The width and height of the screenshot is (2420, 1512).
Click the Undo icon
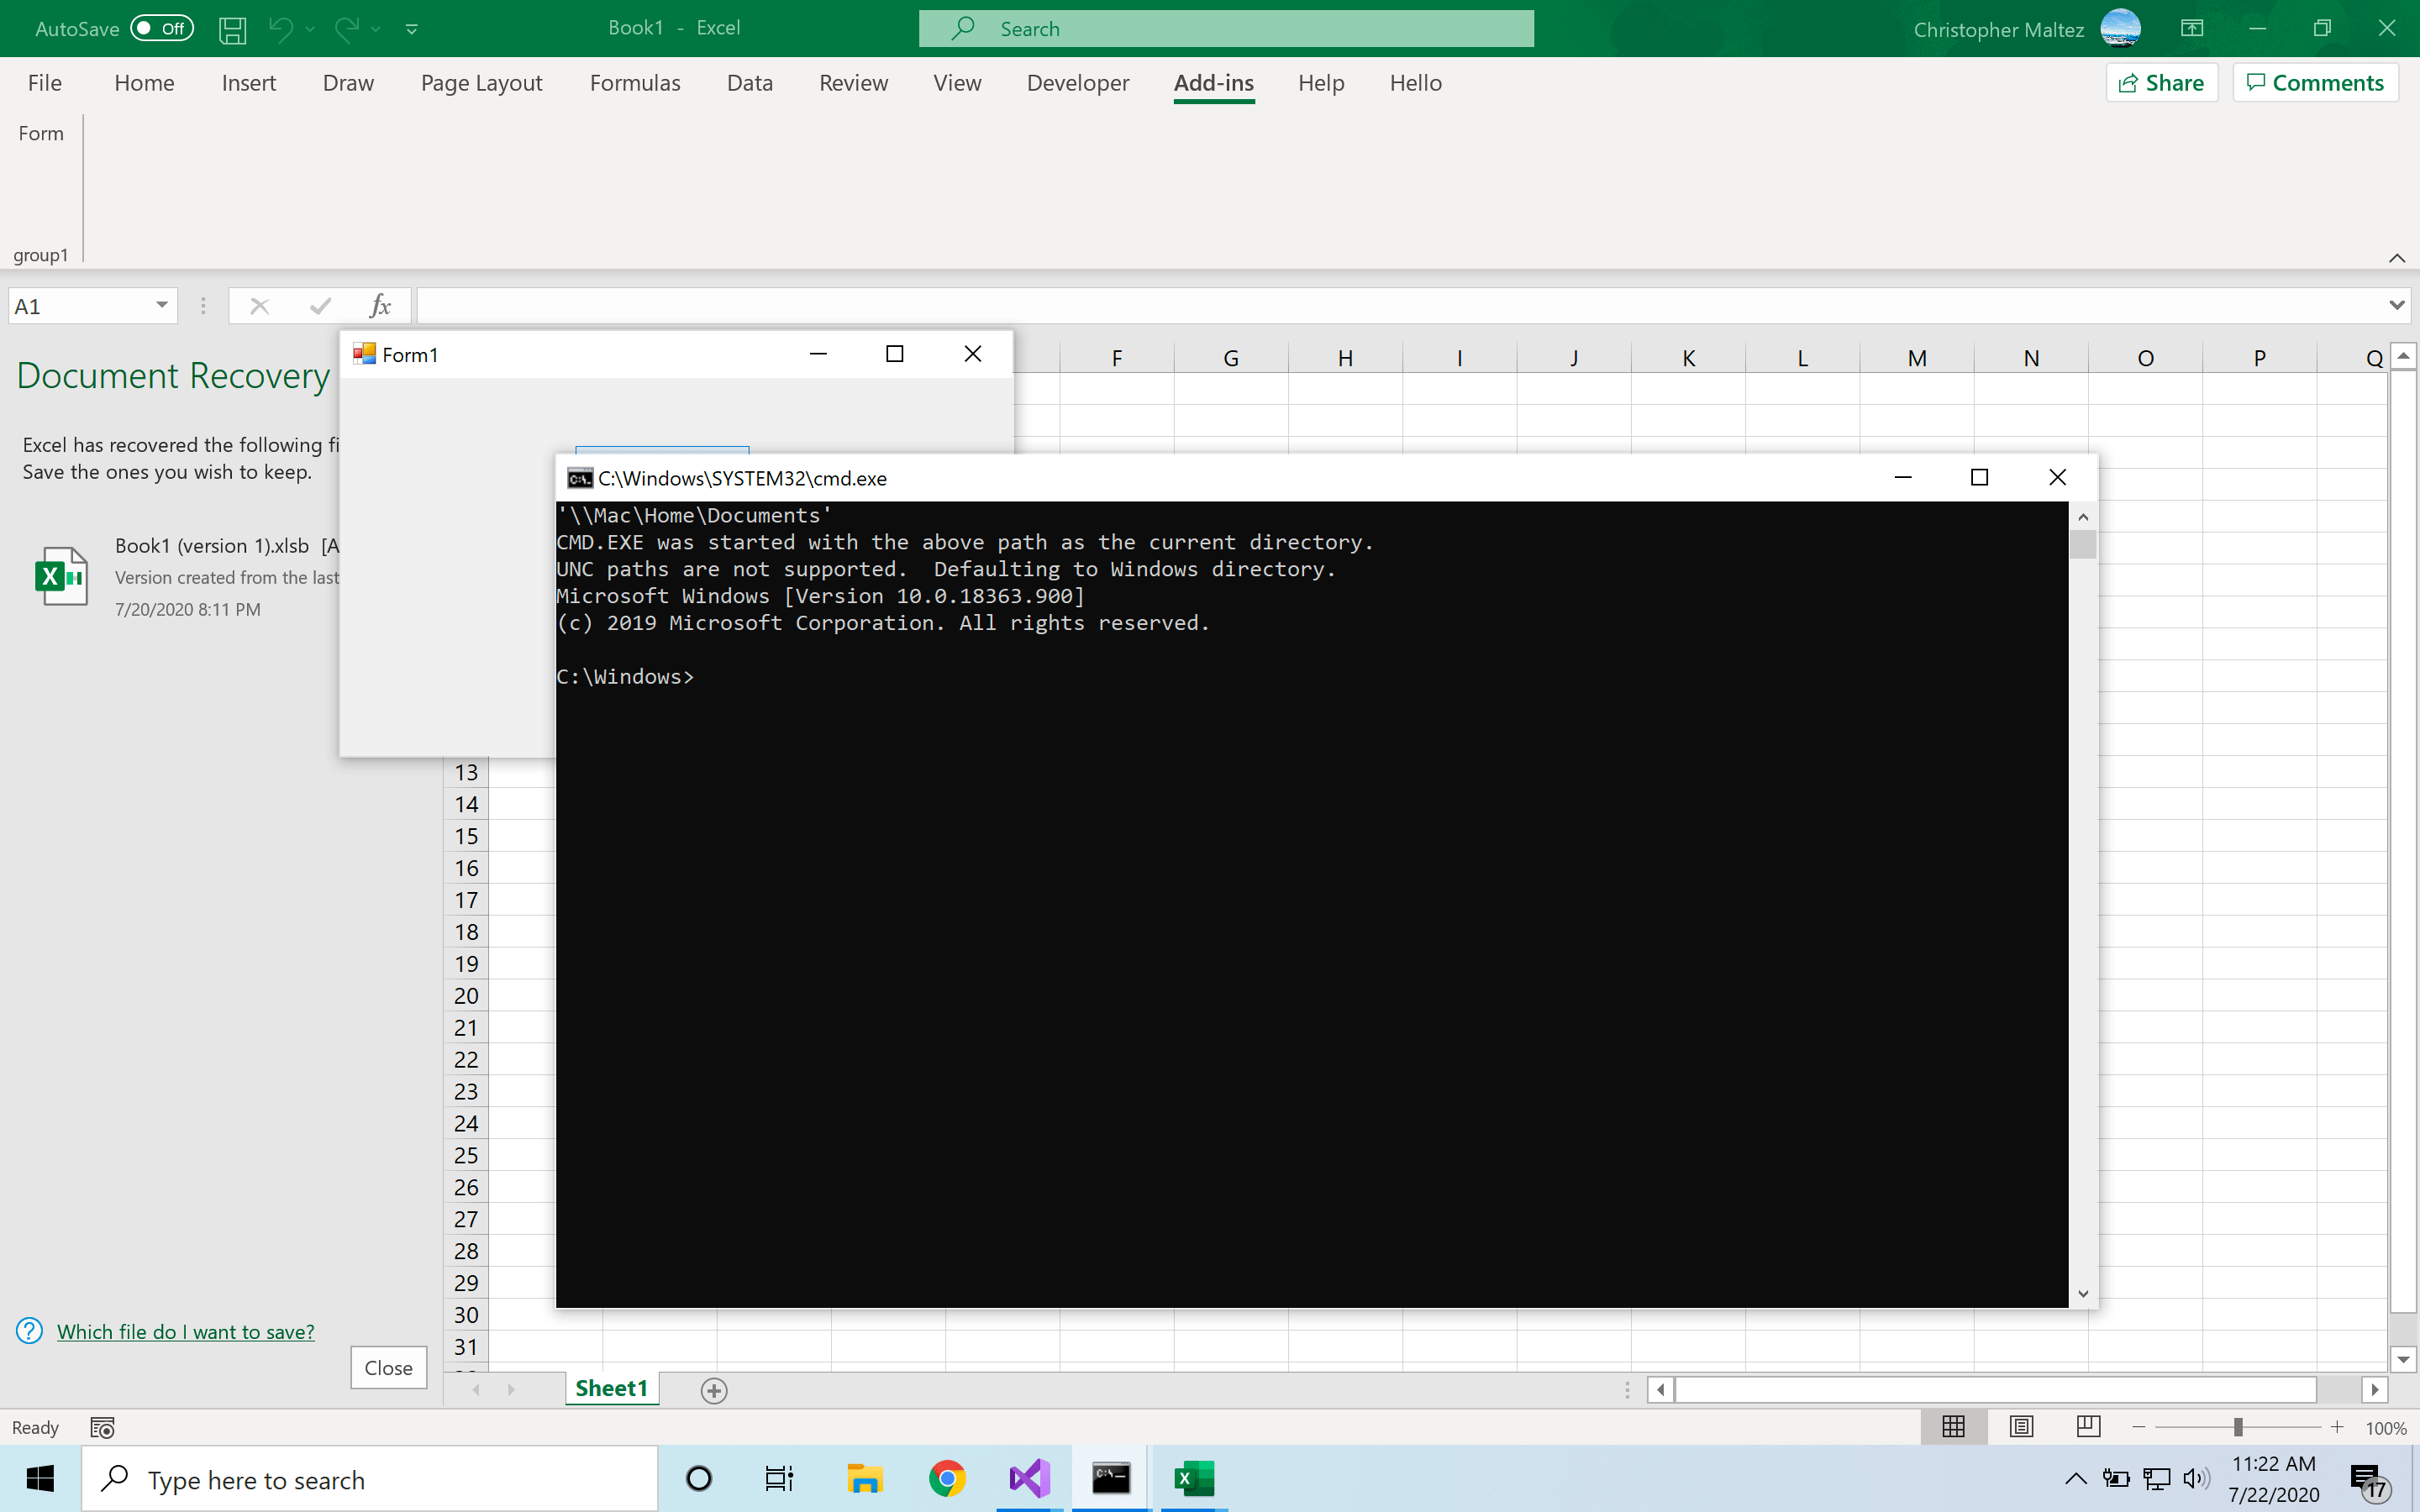[x=279, y=28]
